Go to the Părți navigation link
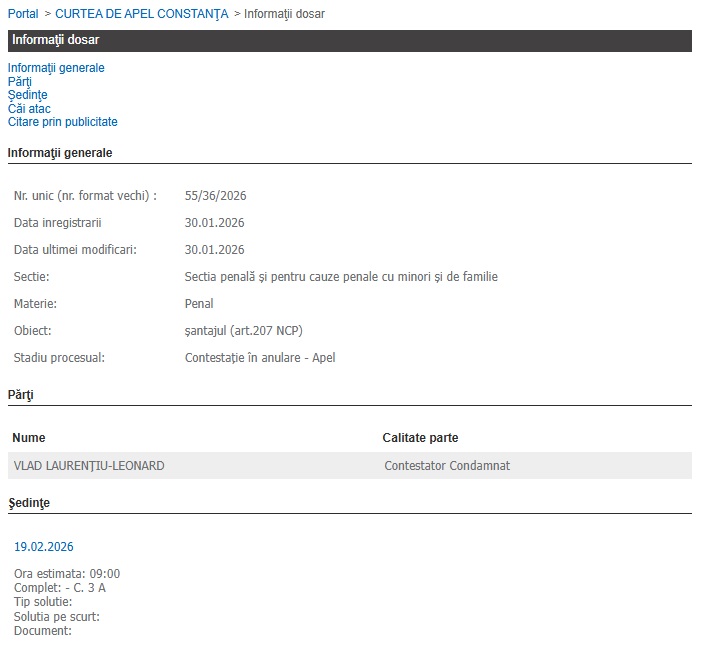The image size is (704, 655). pyautogui.click(x=20, y=82)
